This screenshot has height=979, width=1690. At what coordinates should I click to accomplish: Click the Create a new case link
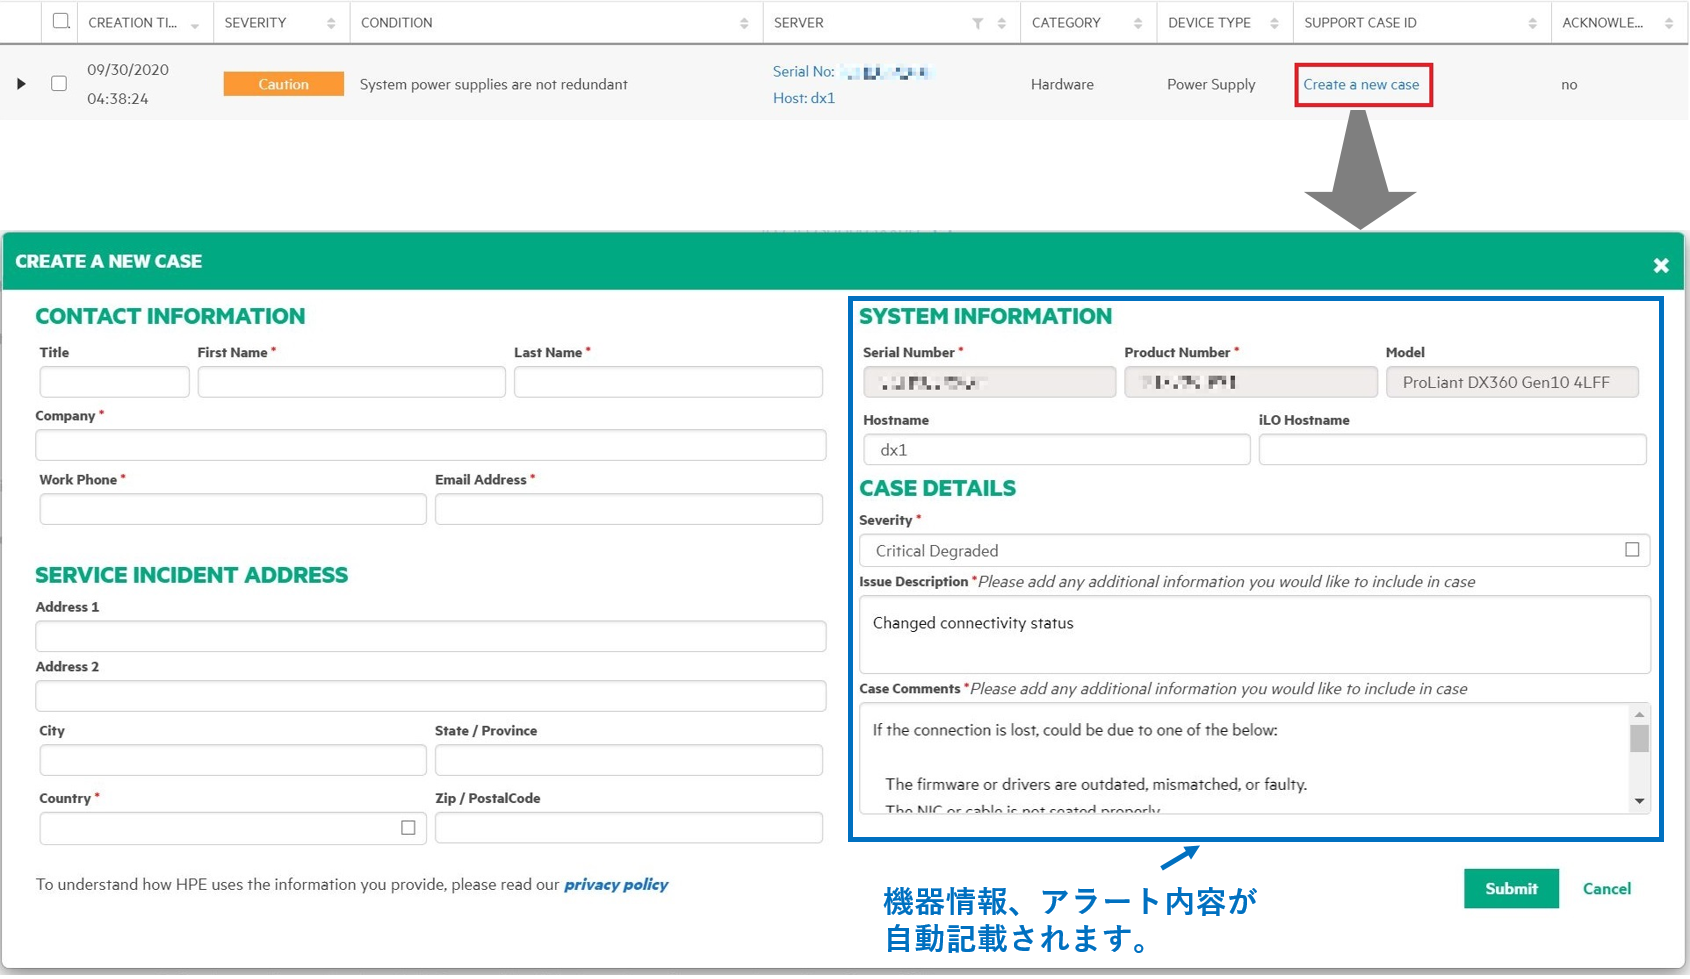point(1361,85)
